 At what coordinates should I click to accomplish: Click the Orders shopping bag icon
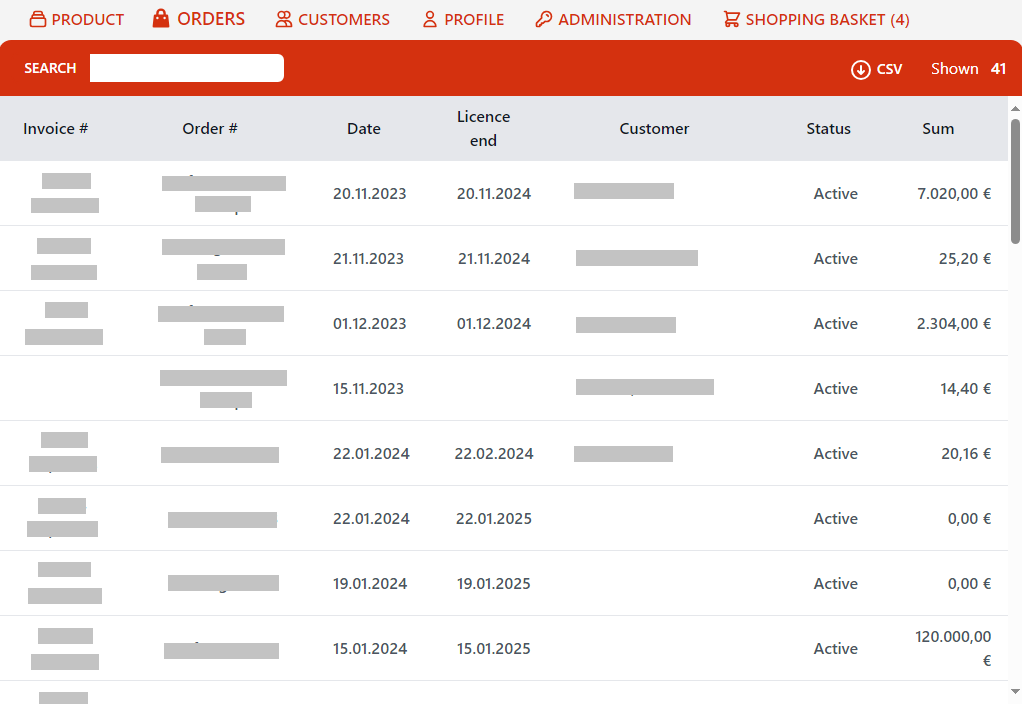point(161,18)
